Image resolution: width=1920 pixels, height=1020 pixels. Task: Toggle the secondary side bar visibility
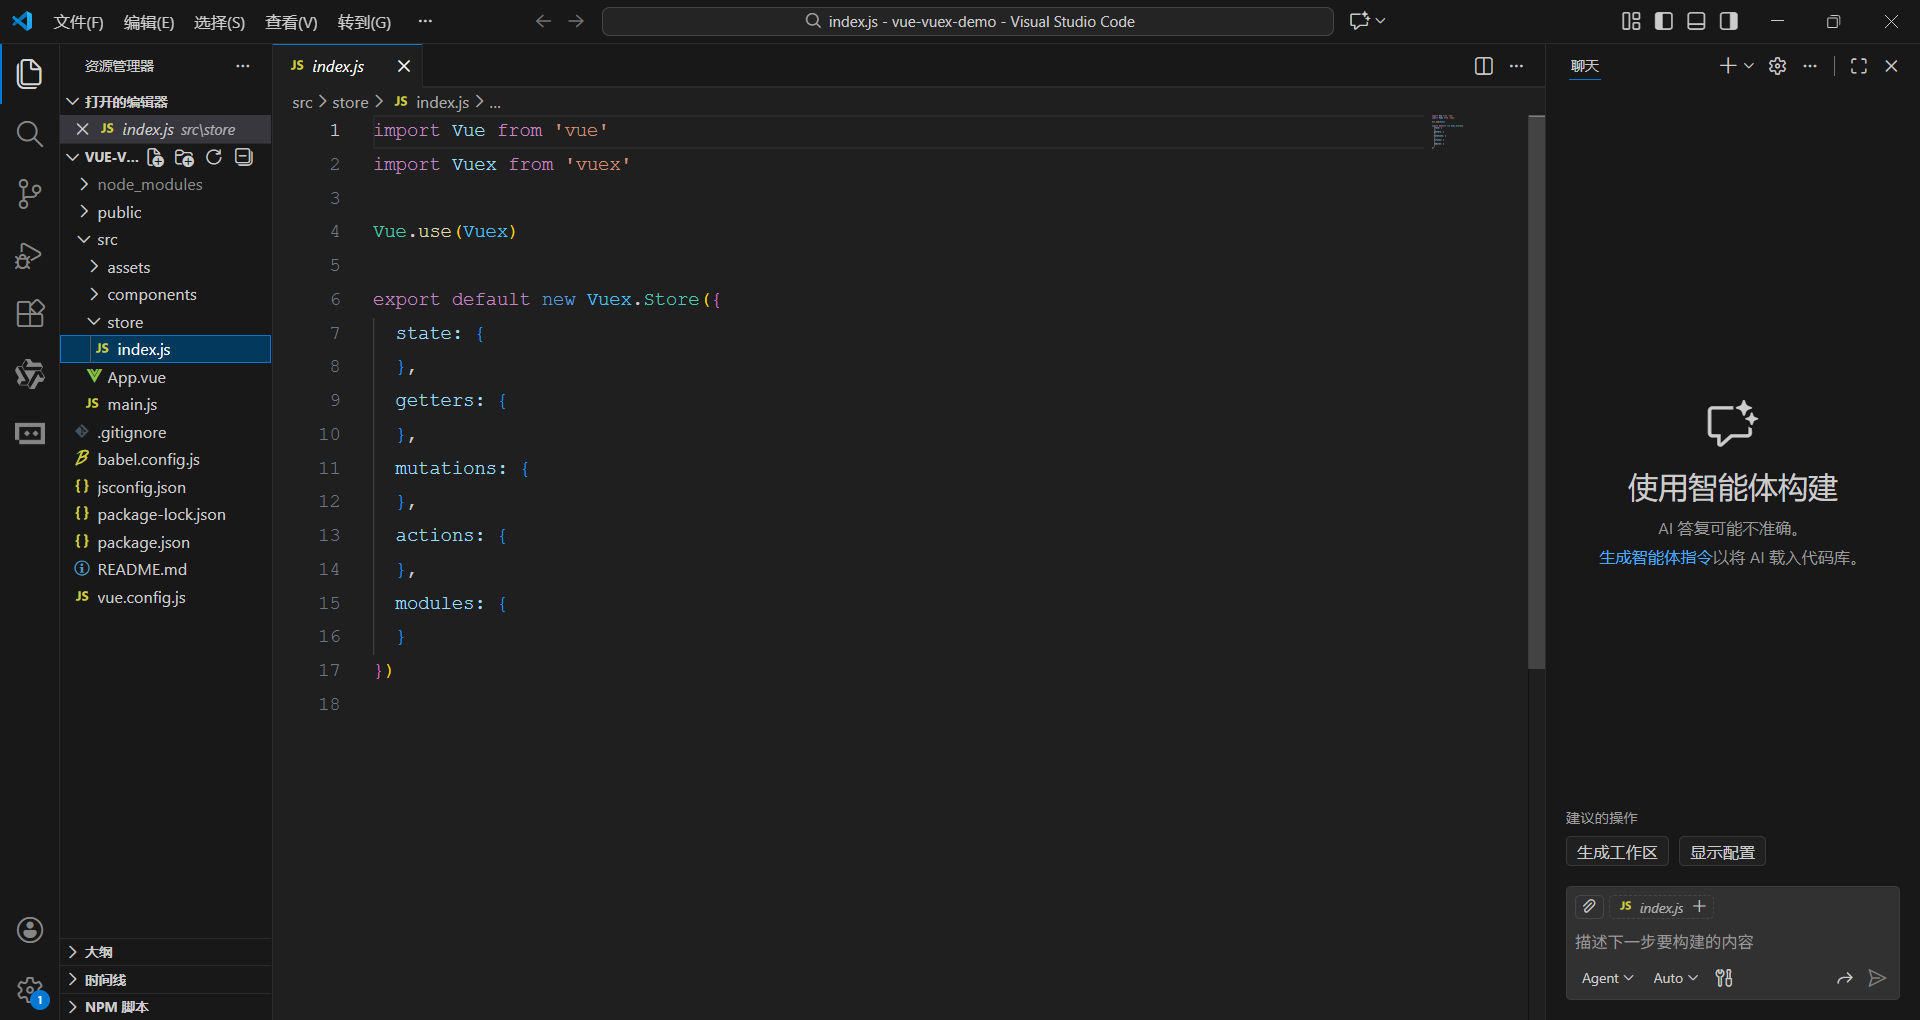click(x=1729, y=21)
